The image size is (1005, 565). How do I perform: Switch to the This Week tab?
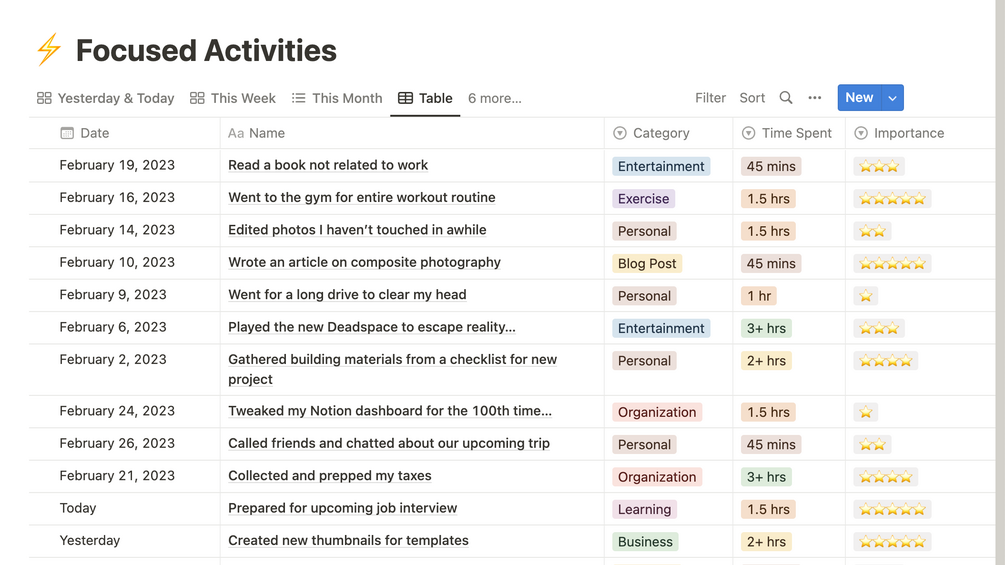coord(233,98)
